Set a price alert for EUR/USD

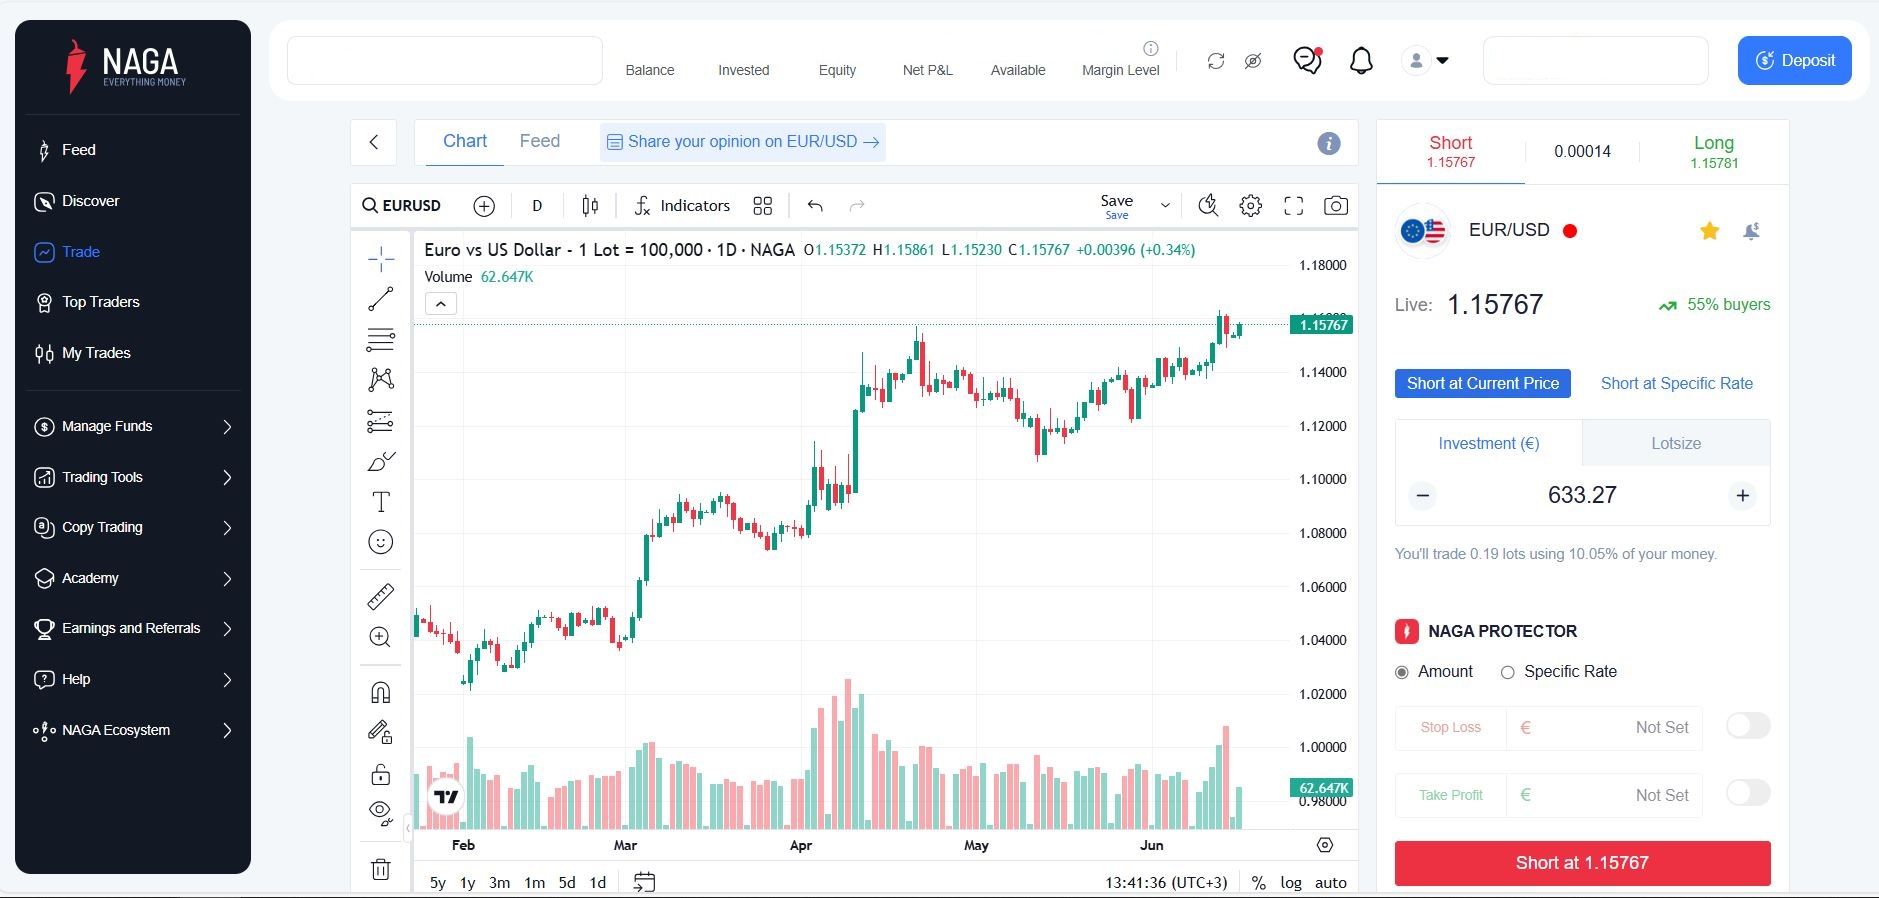tap(1751, 231)
